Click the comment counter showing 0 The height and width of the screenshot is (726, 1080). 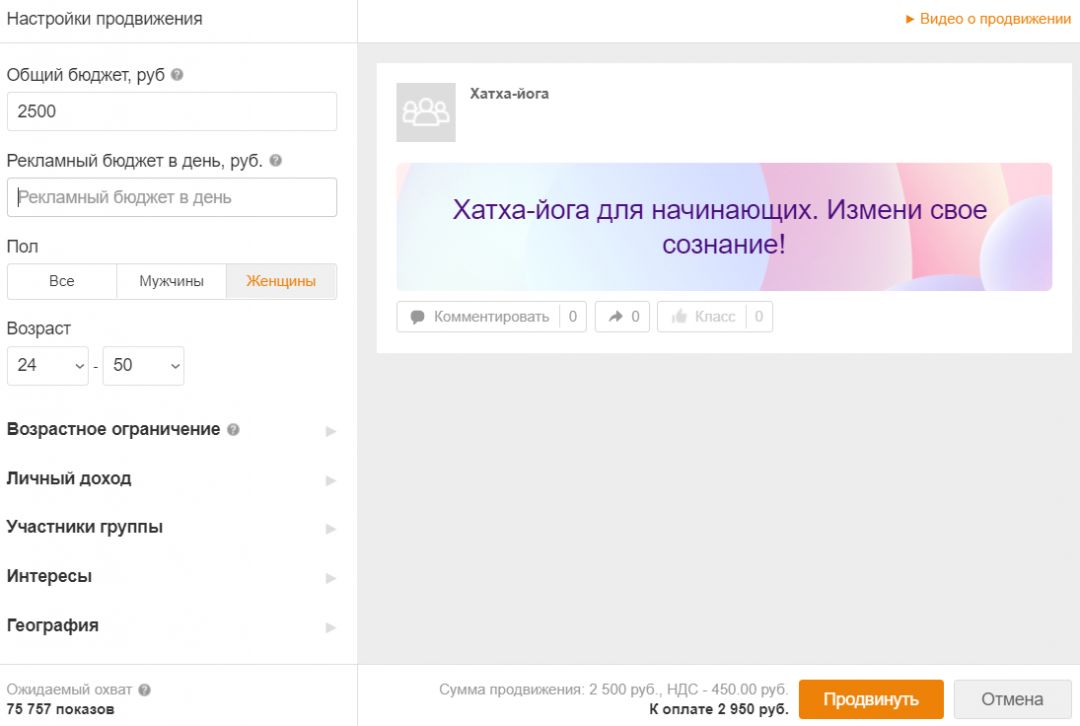[572, 317]
